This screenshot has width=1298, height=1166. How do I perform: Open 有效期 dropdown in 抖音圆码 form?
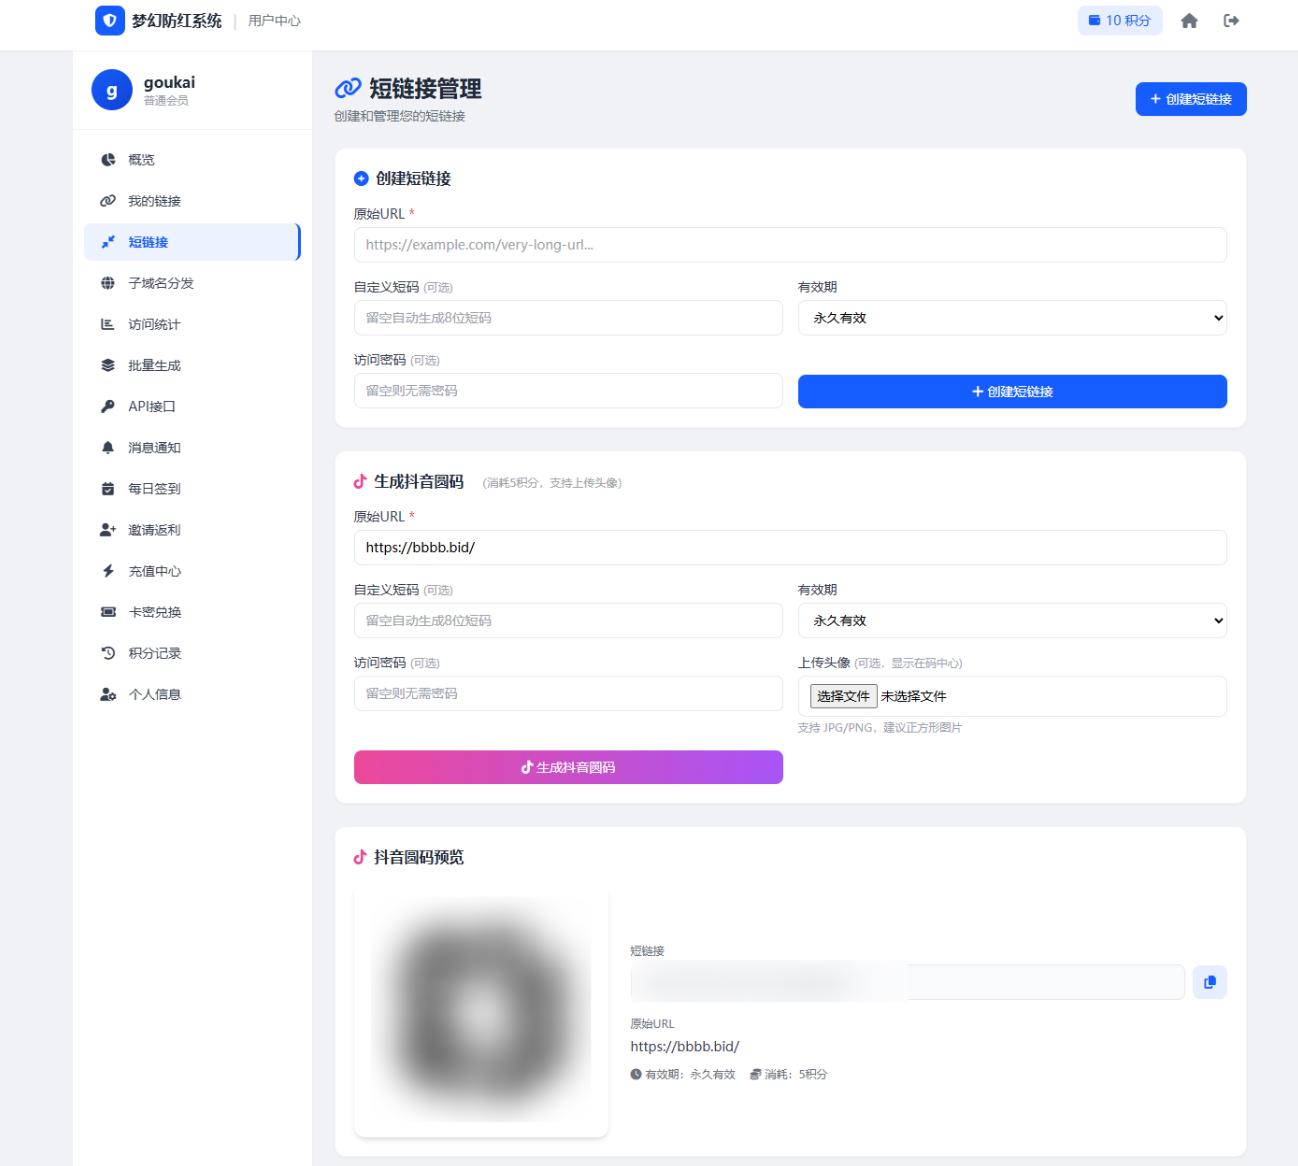[1012, 621]
